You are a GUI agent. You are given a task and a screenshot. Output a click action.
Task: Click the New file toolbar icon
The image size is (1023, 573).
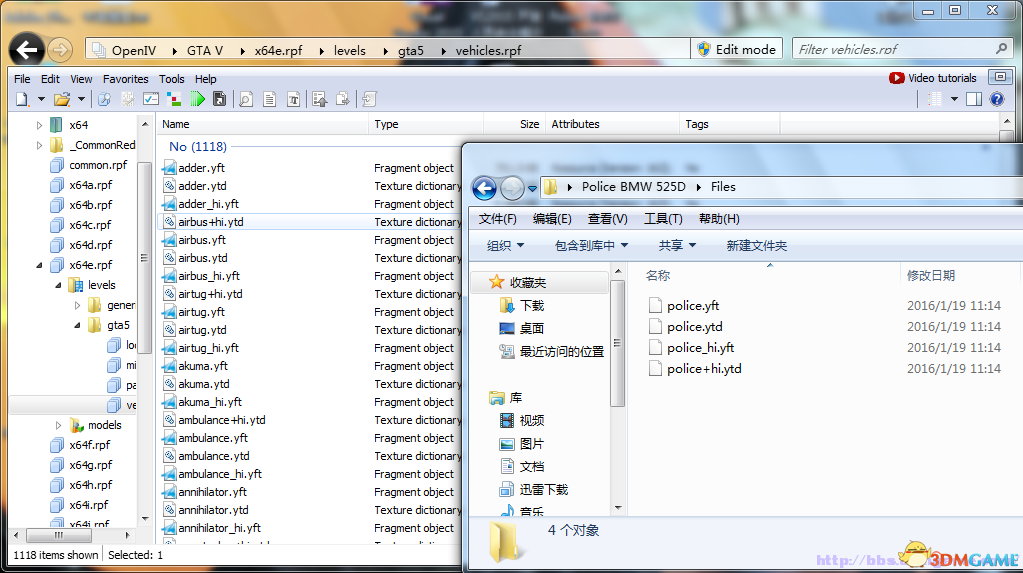tap(22, 99)
